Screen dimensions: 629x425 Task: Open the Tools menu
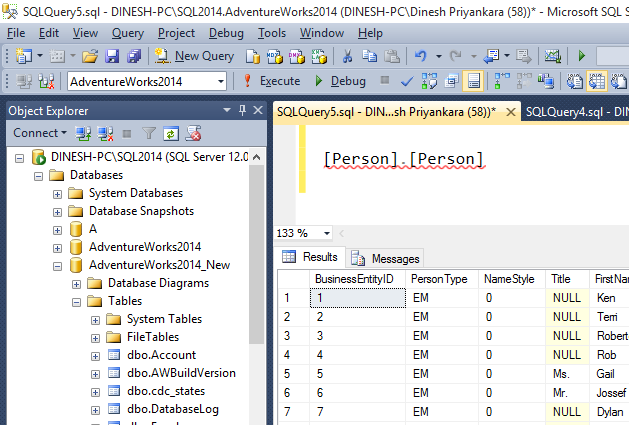272,33
